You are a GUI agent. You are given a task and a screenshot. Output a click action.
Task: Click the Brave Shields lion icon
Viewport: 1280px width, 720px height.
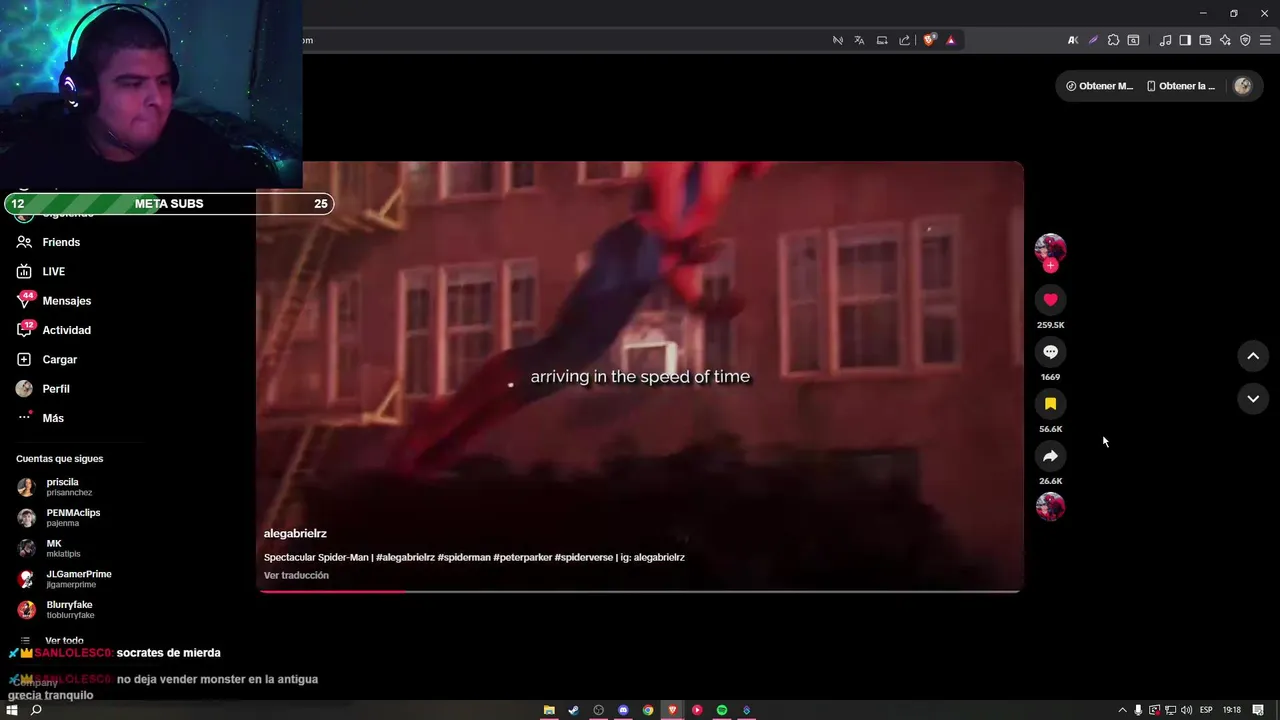point(930,40)
